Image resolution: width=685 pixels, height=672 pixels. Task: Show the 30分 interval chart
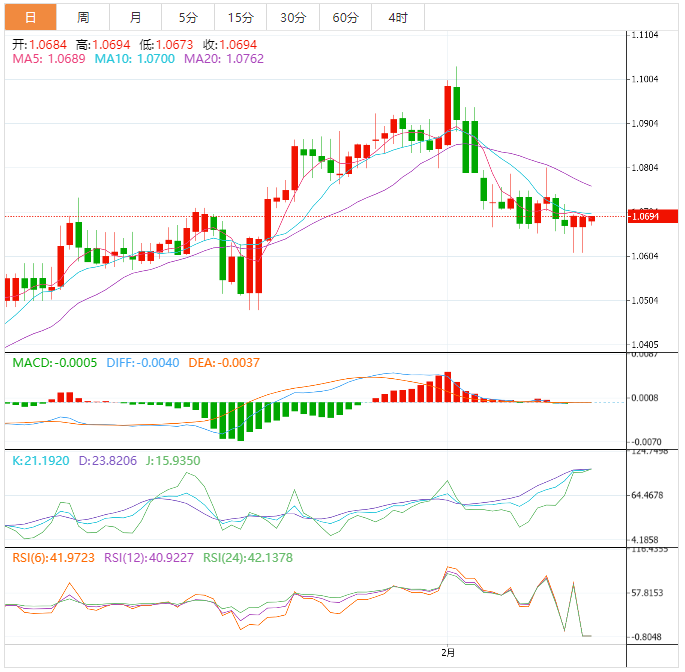(x=293, y=17)
